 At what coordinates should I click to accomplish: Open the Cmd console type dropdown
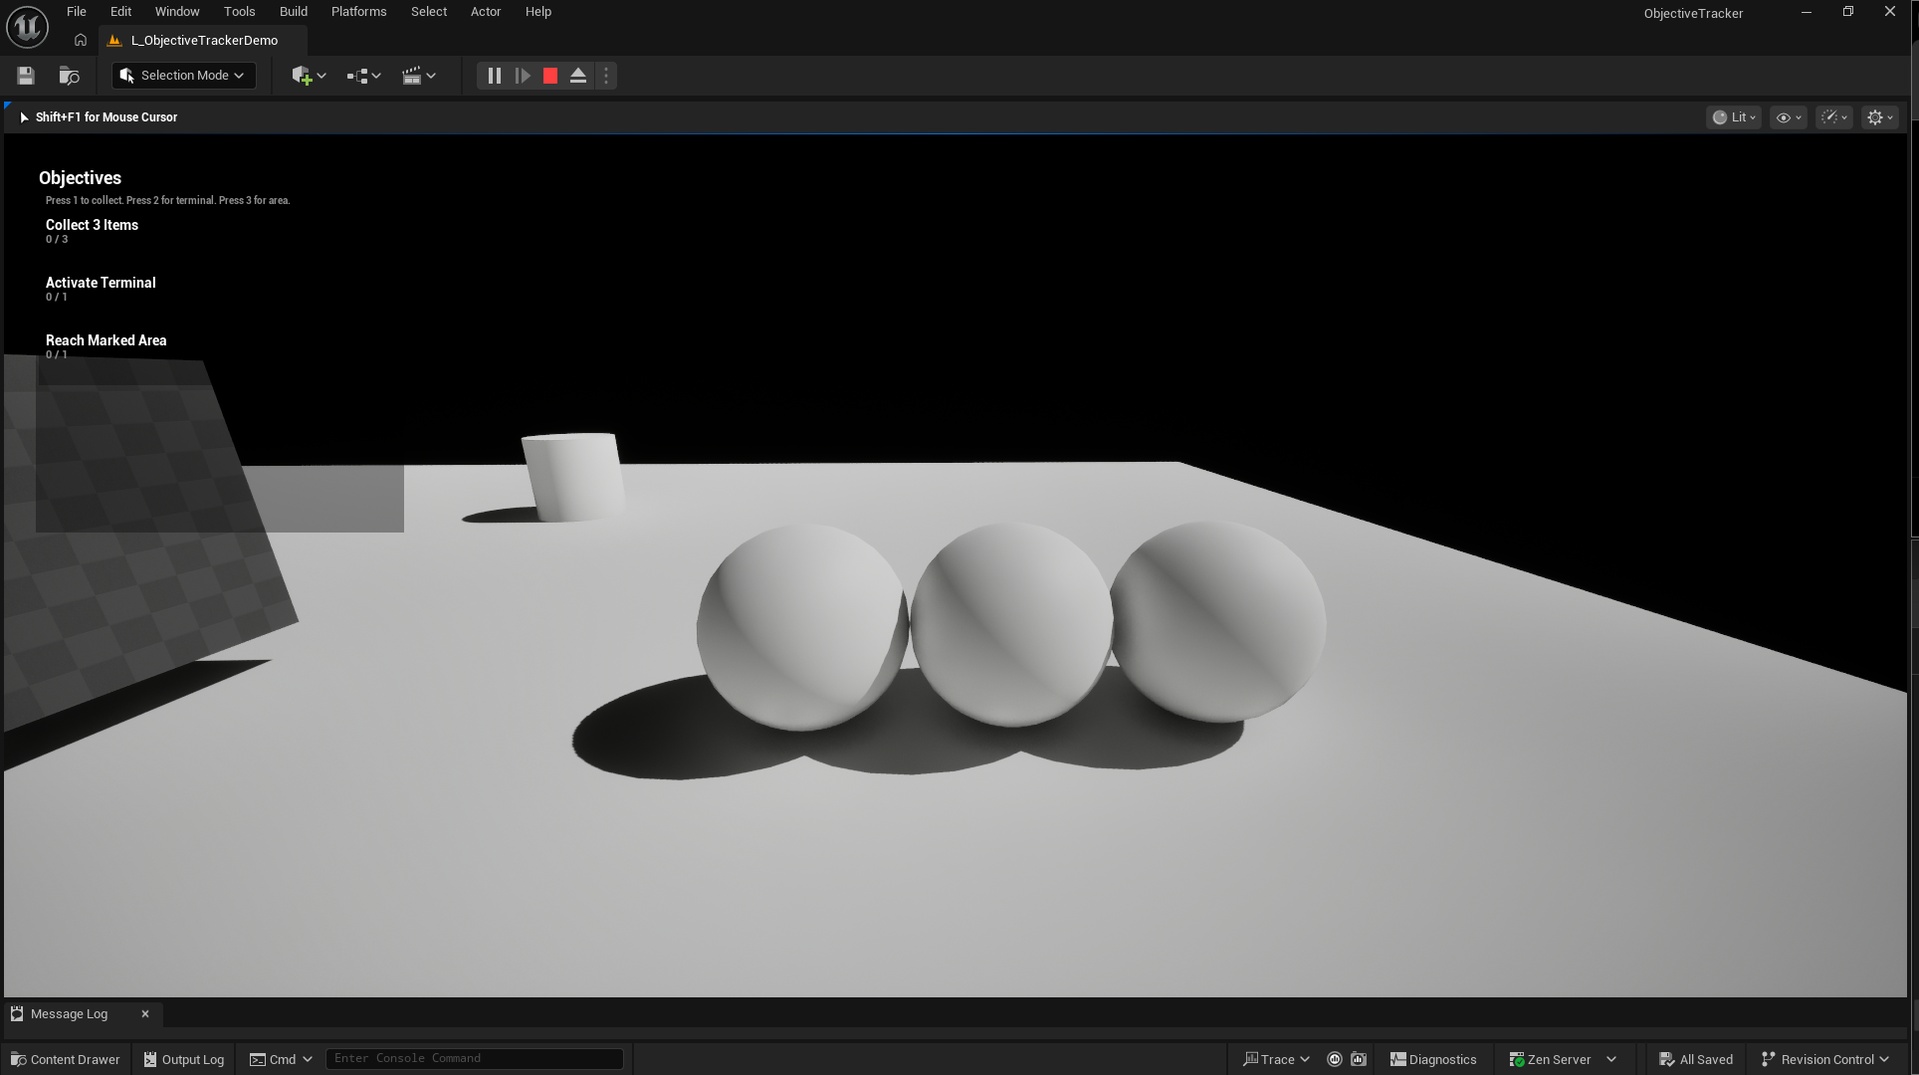(x=281, y=1059)
